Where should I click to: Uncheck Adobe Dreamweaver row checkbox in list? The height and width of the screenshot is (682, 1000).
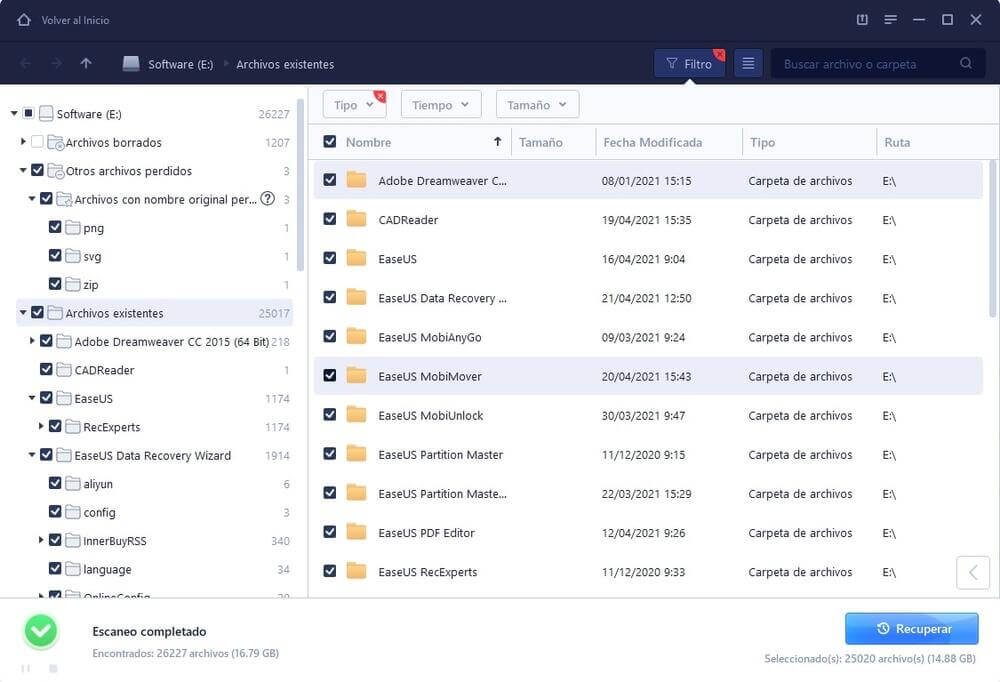click(x=330, y=180)
